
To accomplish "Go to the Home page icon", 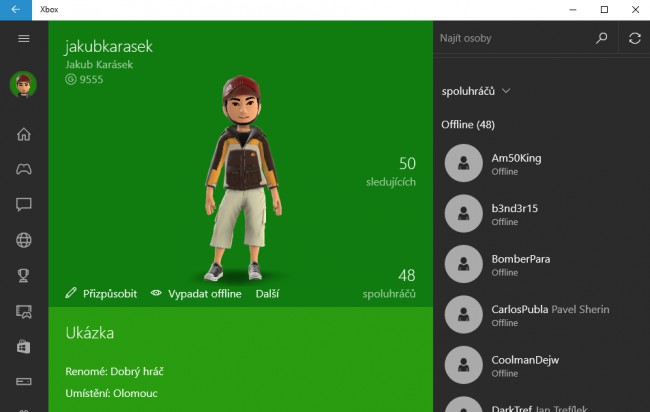I will coord(24,134).
